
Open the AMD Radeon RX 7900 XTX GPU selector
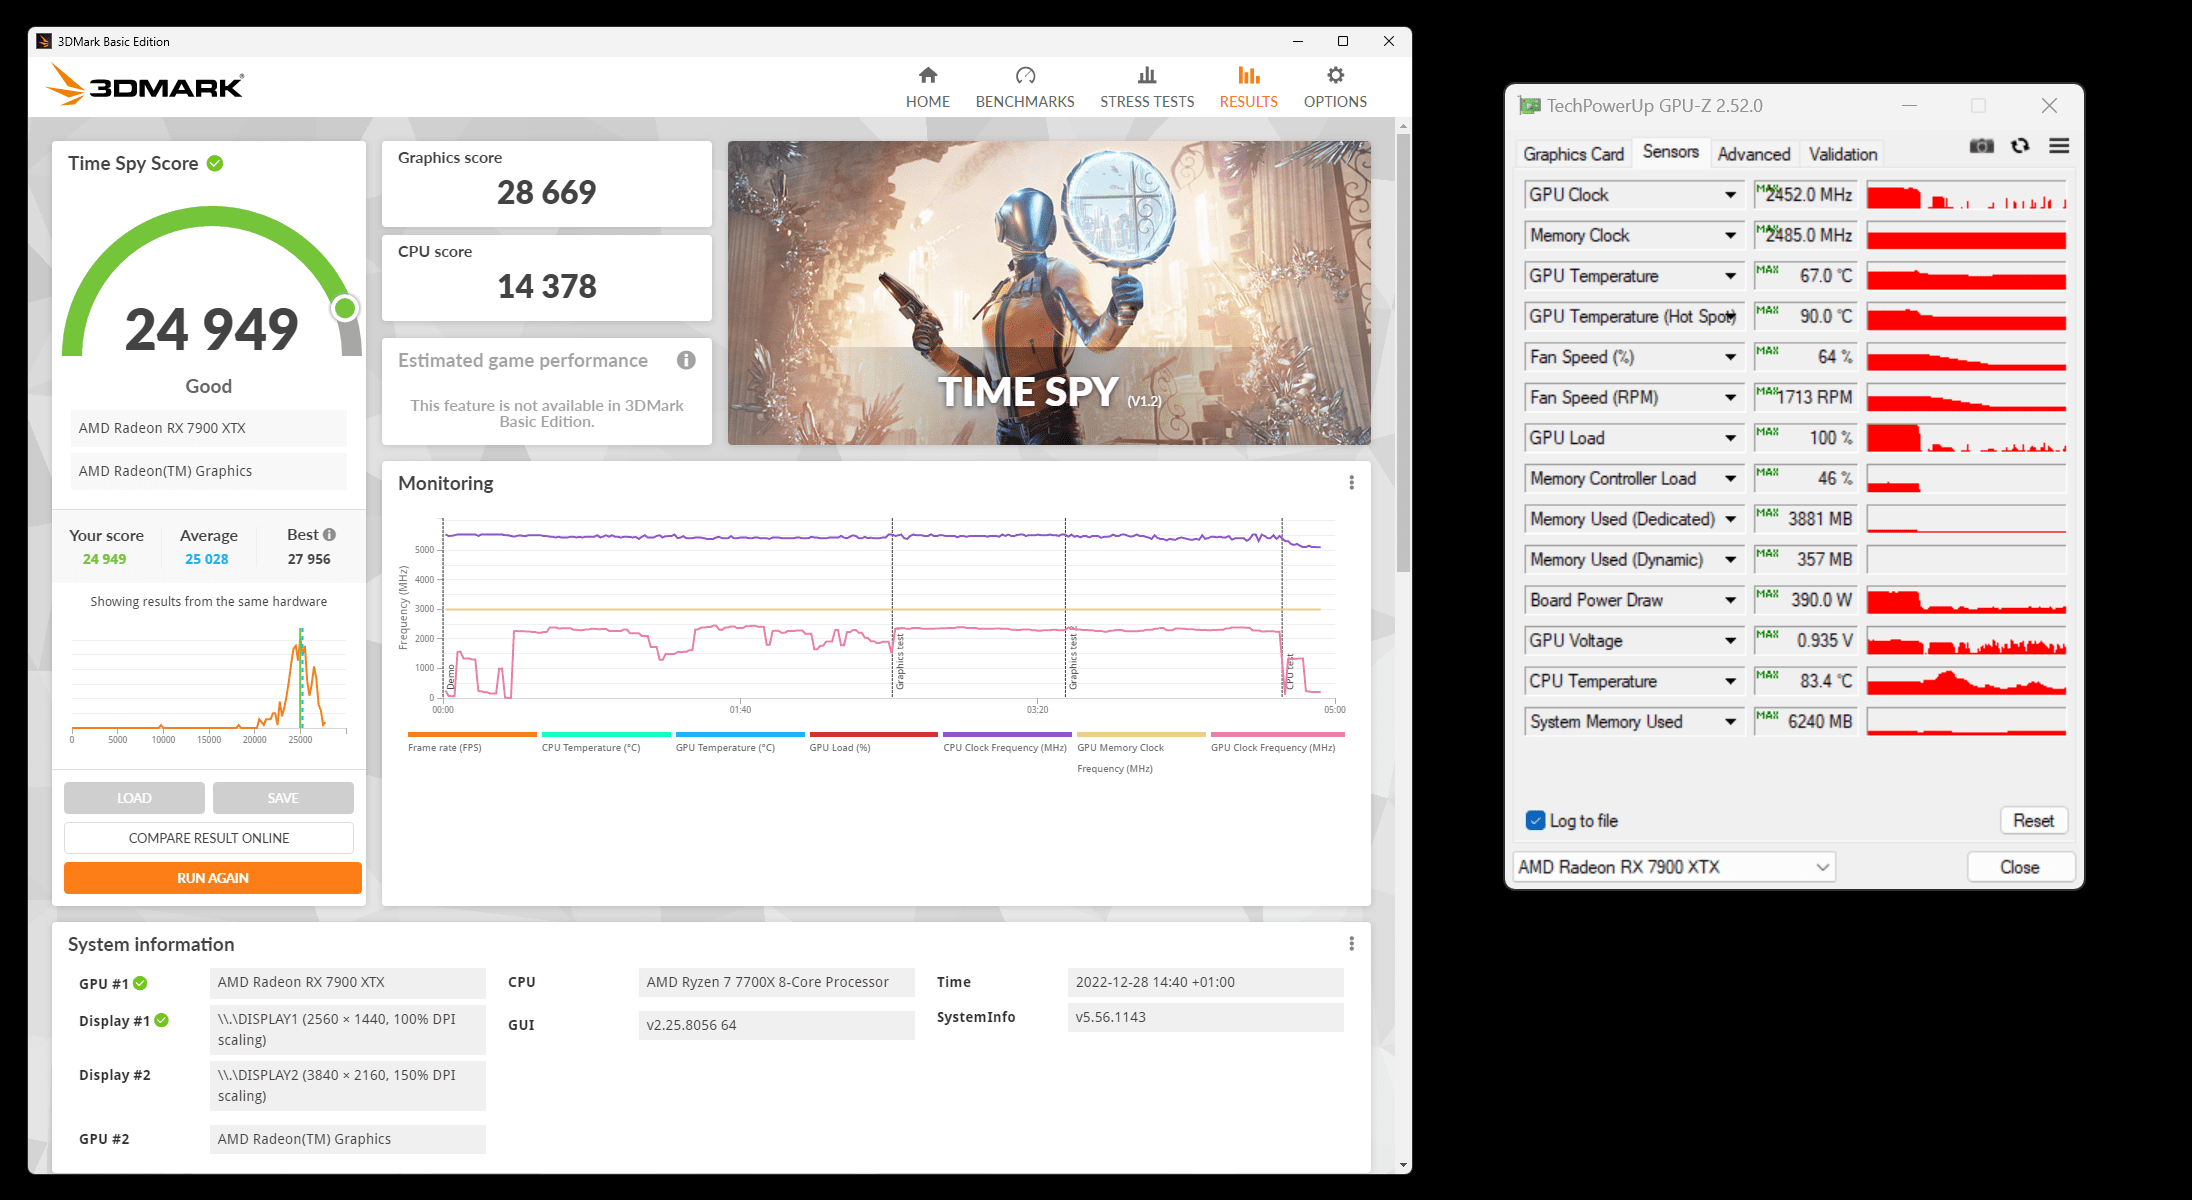1674,867
